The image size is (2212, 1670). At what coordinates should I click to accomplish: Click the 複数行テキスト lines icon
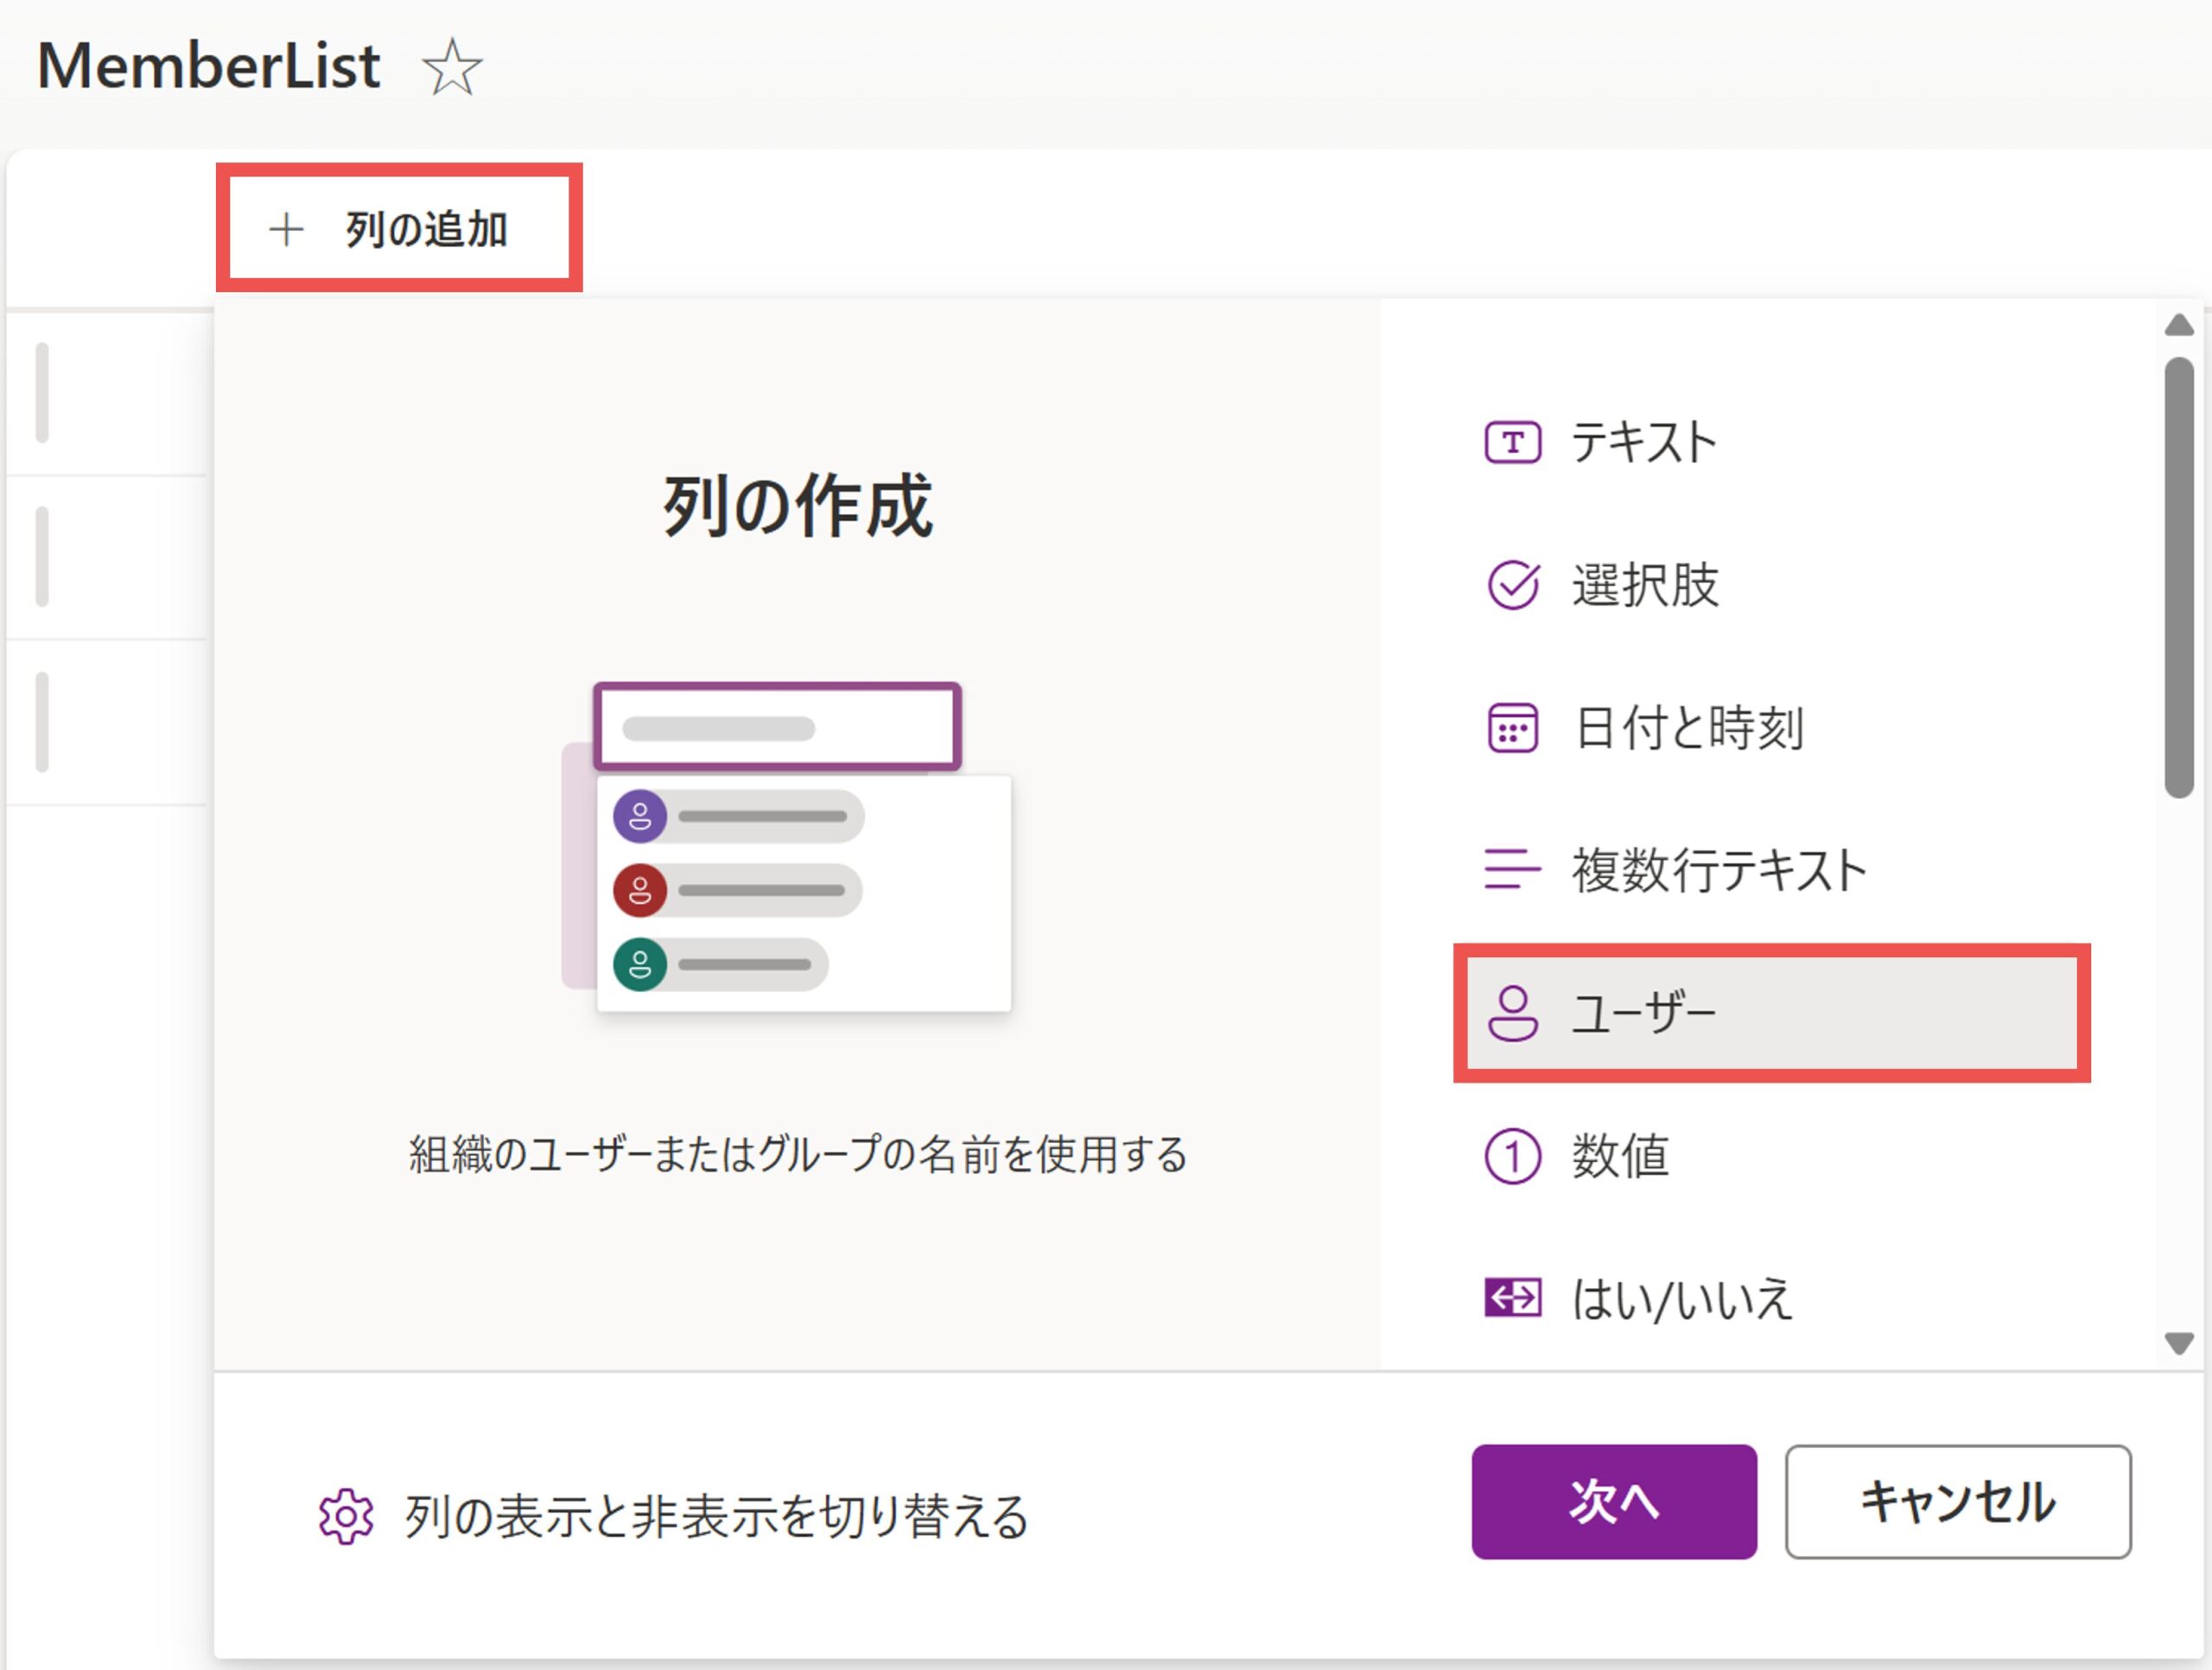[1512, 869]
